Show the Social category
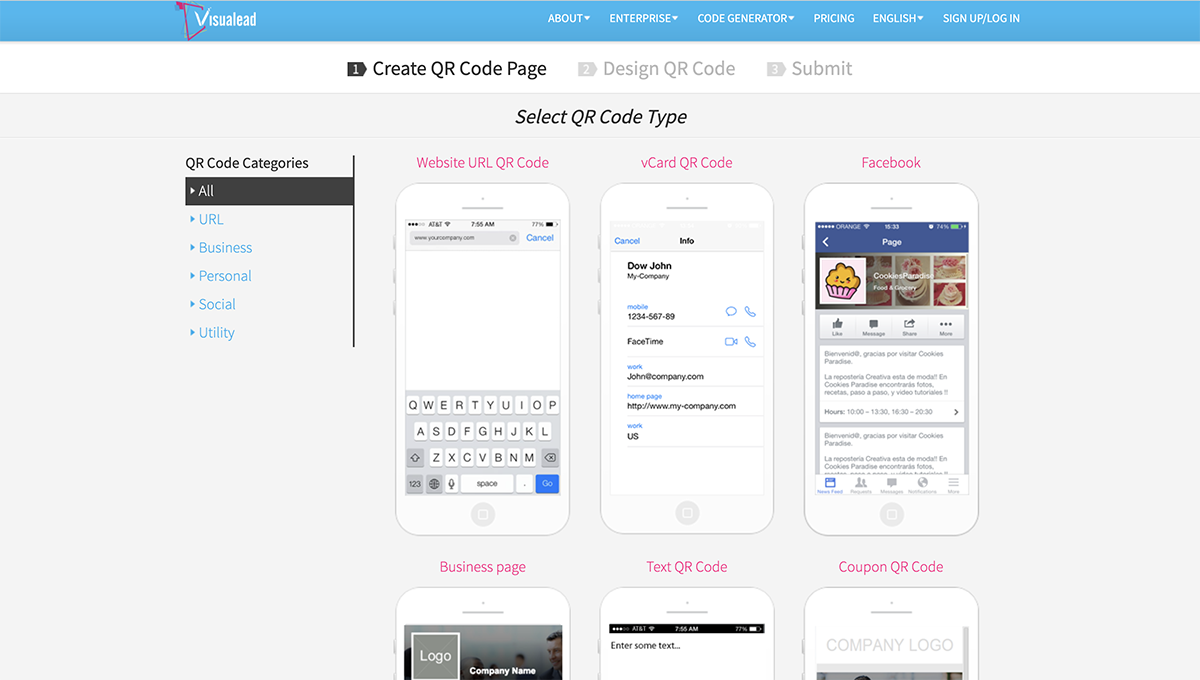 (x=217, y=305)
